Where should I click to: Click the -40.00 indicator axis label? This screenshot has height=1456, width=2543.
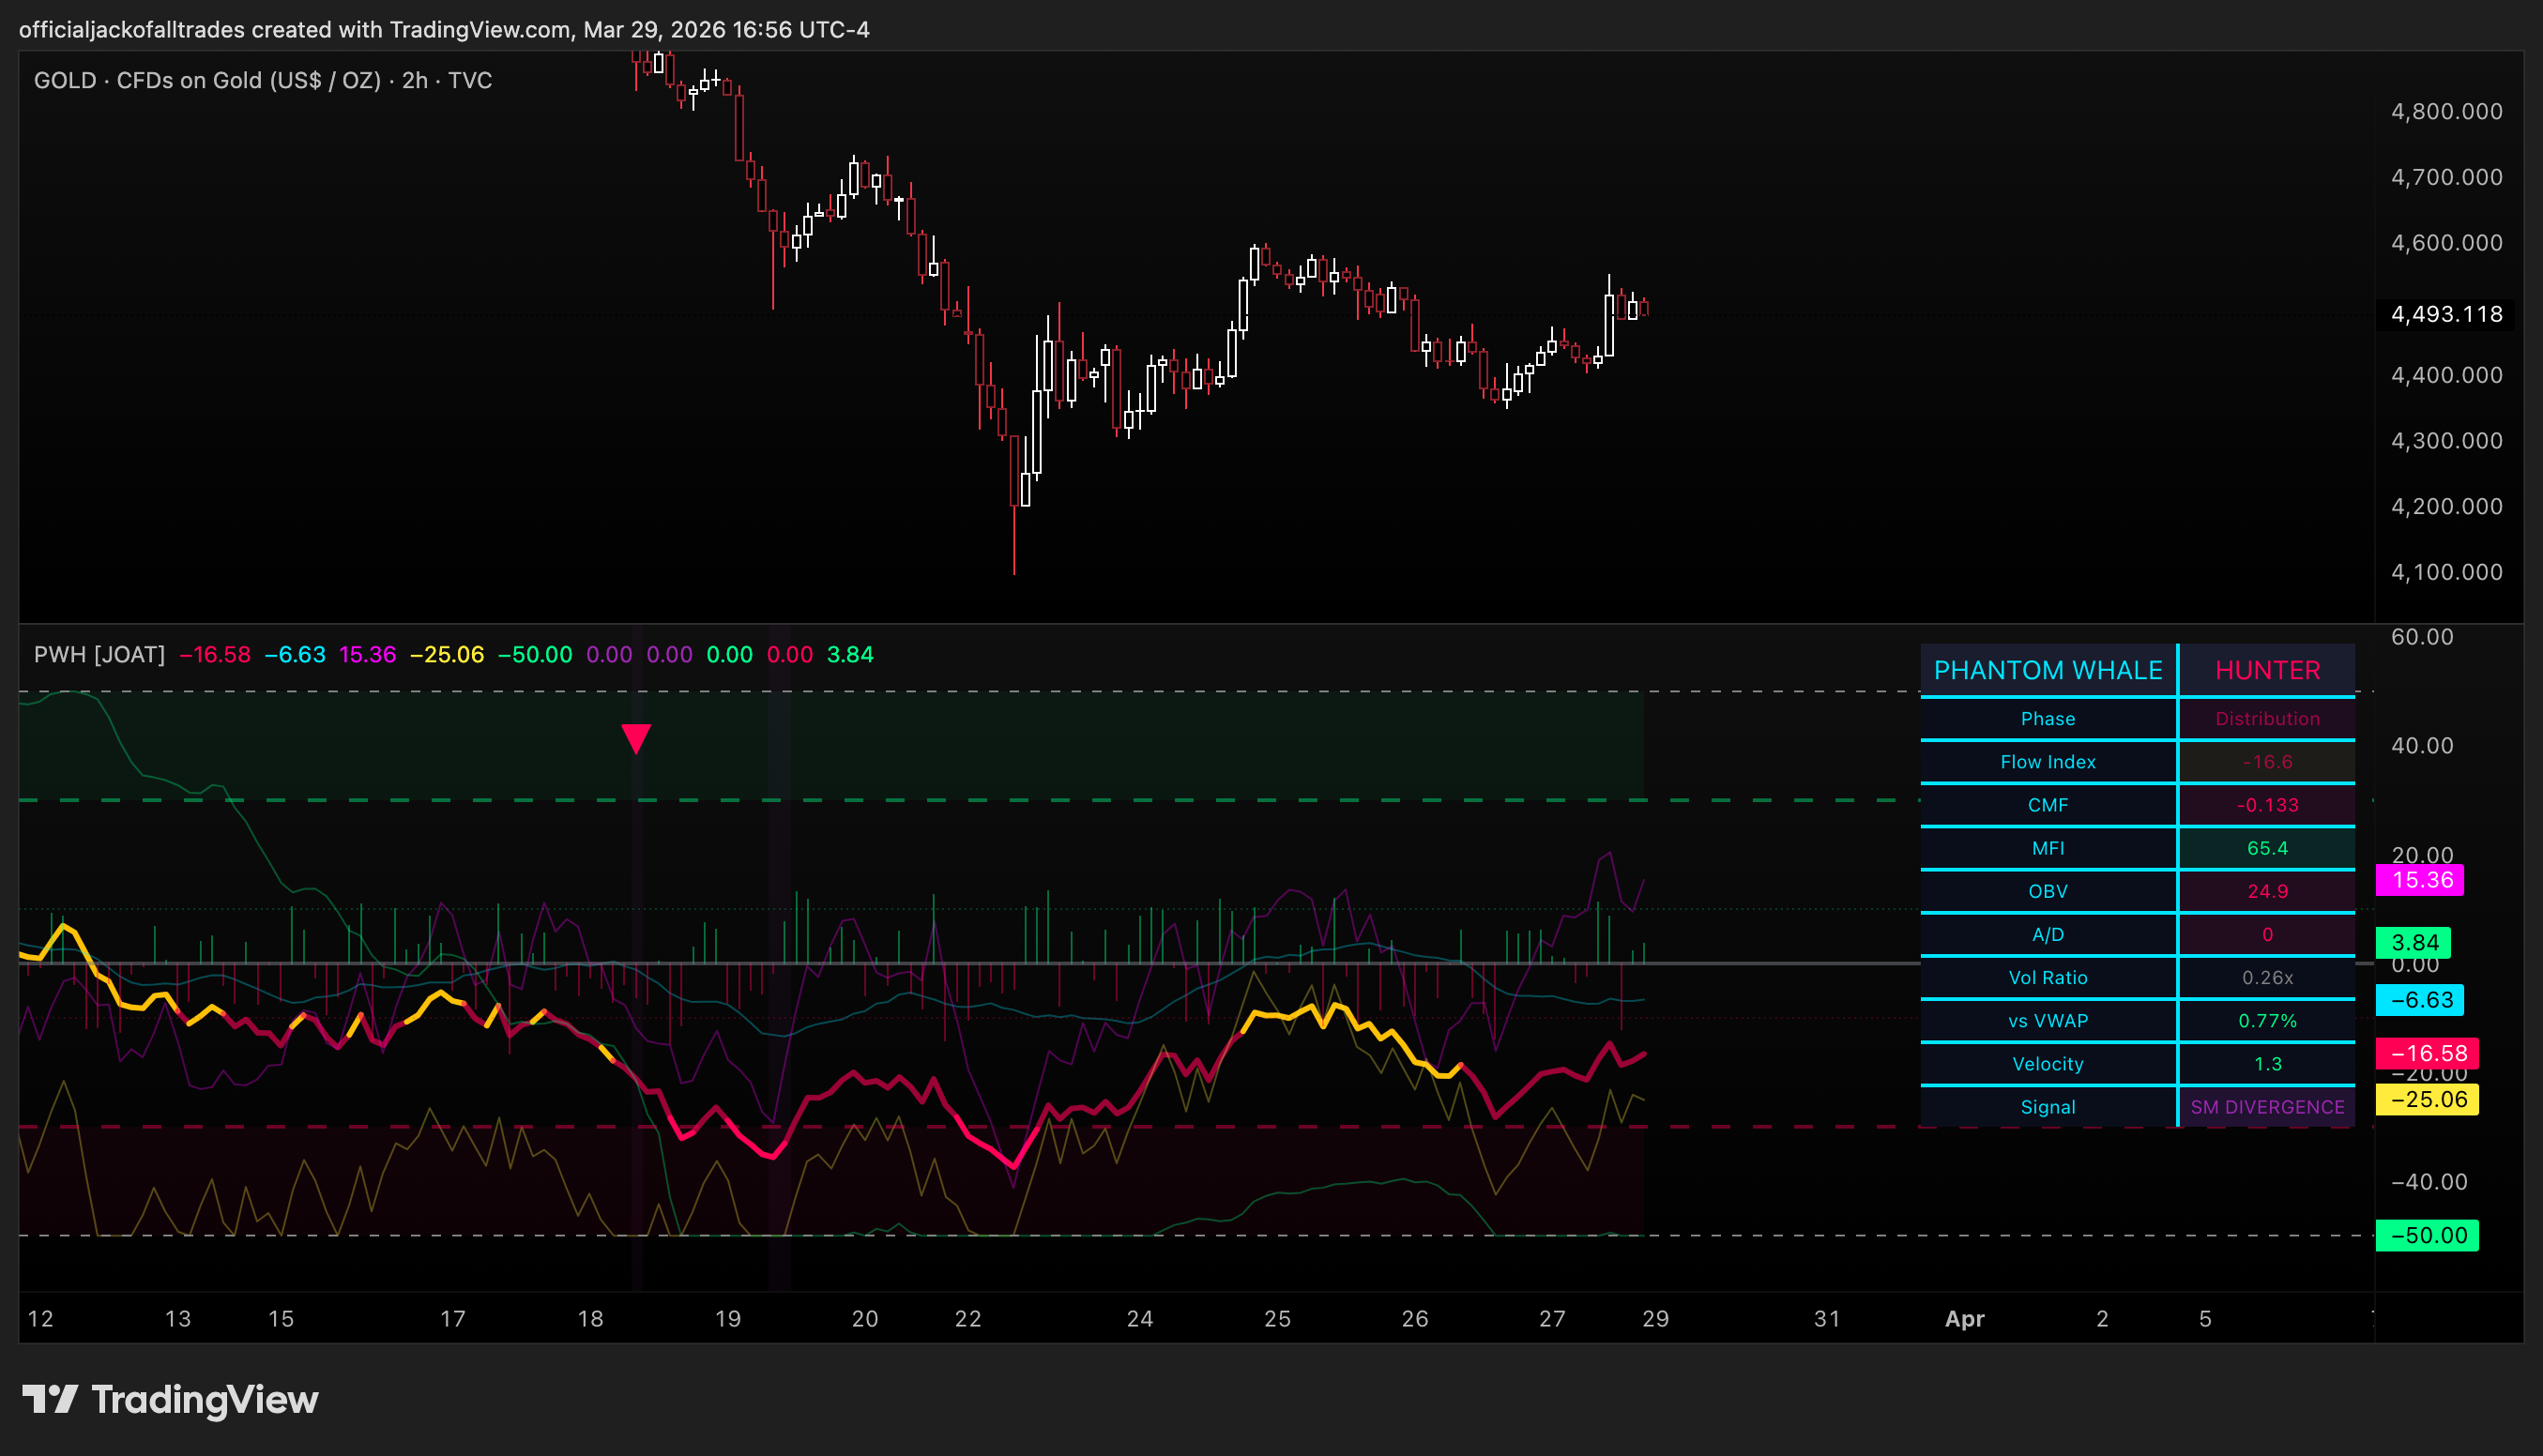click(x=2429, y=1181)
